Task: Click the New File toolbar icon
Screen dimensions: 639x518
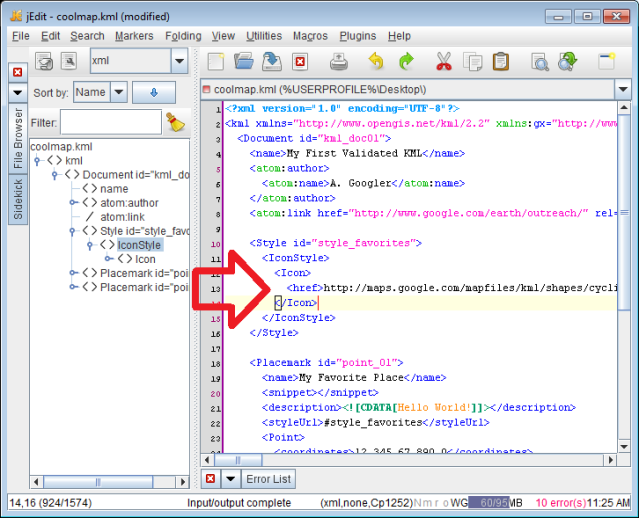Action: [216, 62]
